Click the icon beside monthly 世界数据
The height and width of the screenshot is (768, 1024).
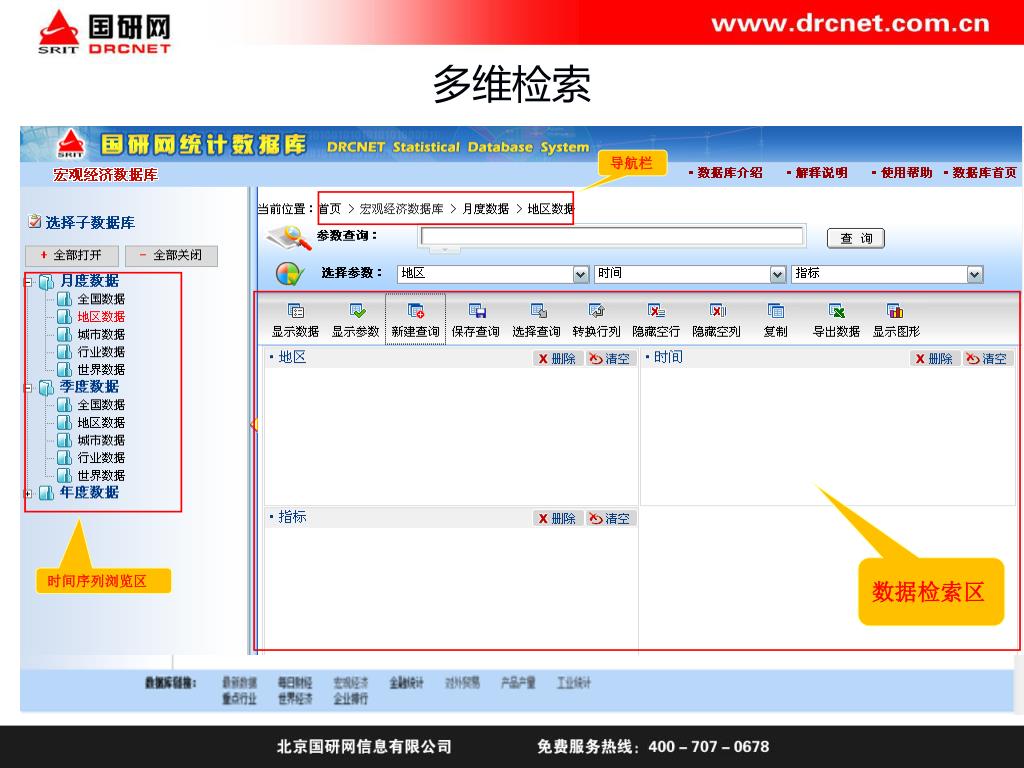[x=64, y=370]
